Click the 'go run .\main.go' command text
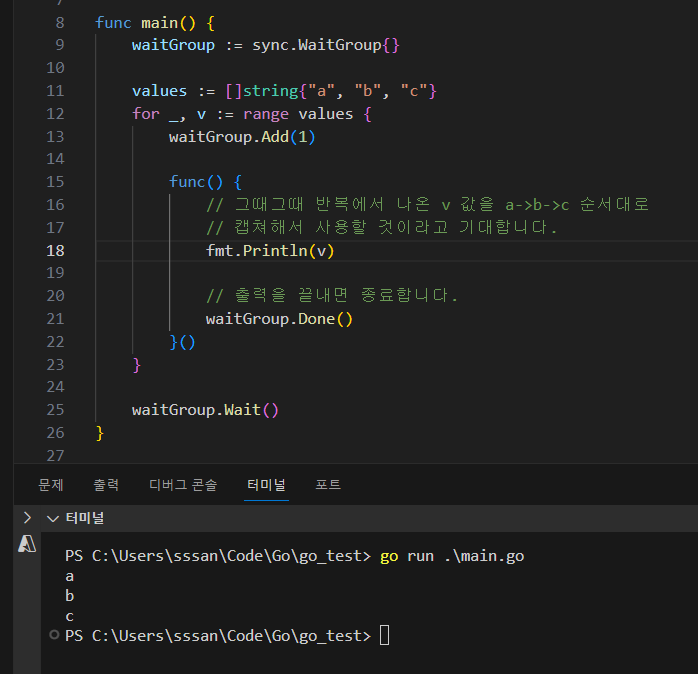This screenshot has height=674, width=698. coord(451,555)
